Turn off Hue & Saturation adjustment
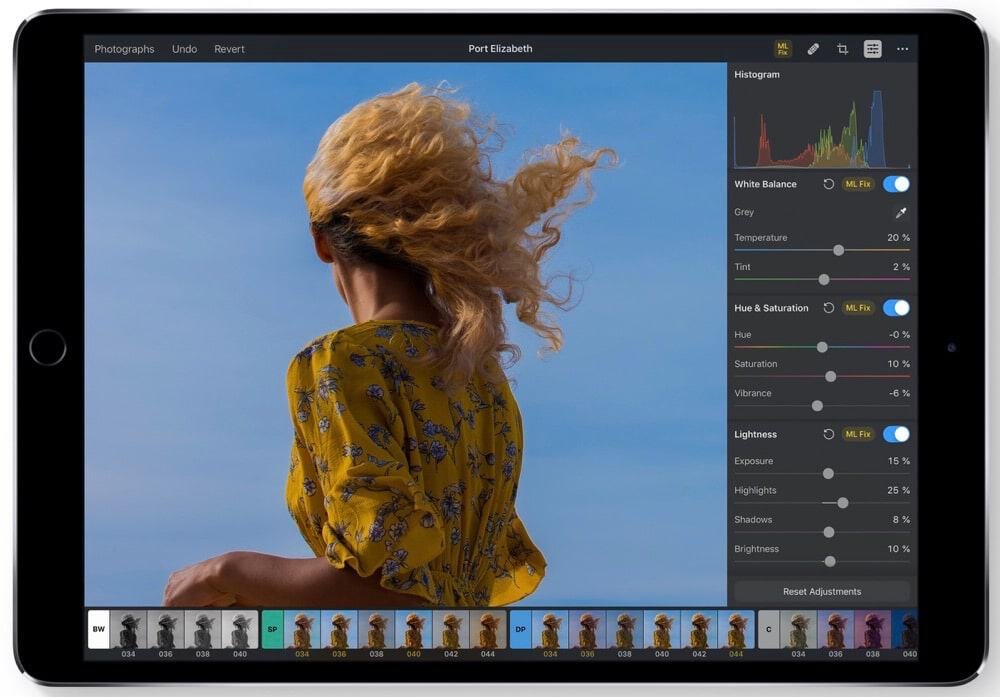This screenshot has width=1000, height=697. (897, 308)
